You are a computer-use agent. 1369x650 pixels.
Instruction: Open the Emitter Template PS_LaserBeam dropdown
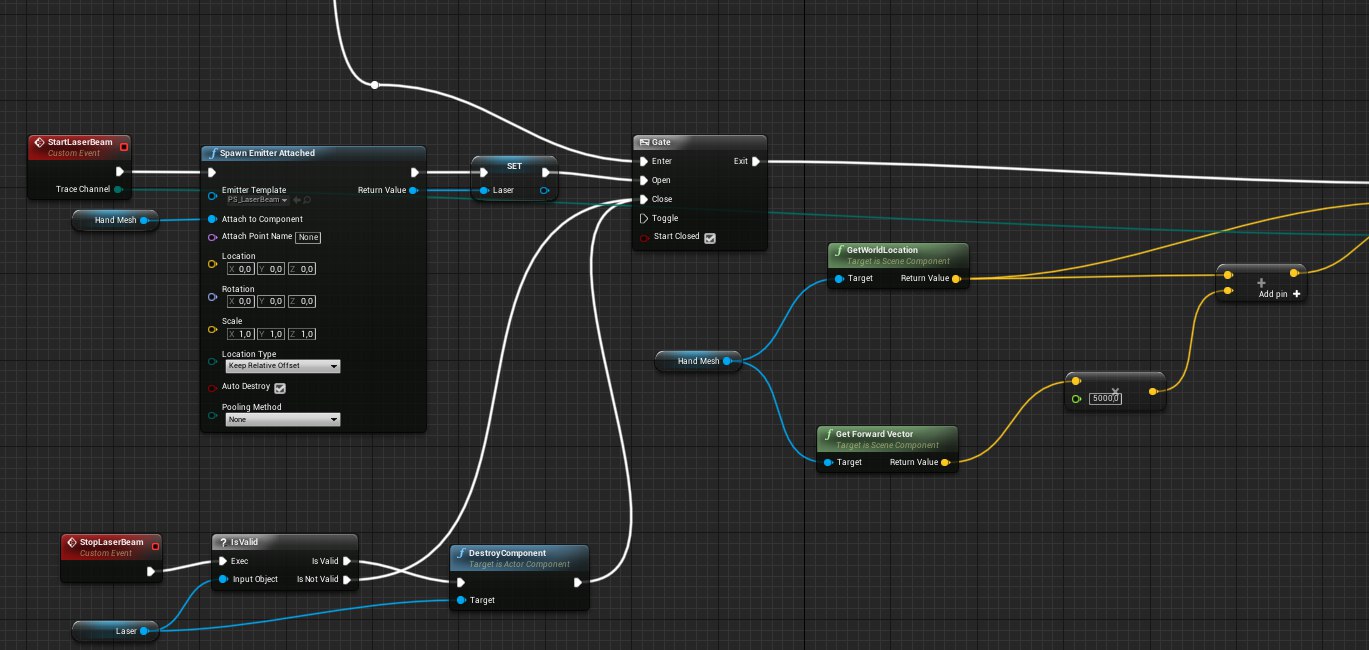click(x=258, y=200)
